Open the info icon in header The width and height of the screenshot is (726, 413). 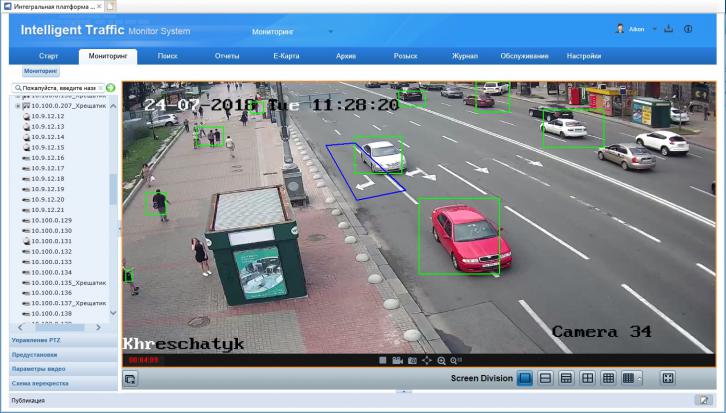[688, 29]
